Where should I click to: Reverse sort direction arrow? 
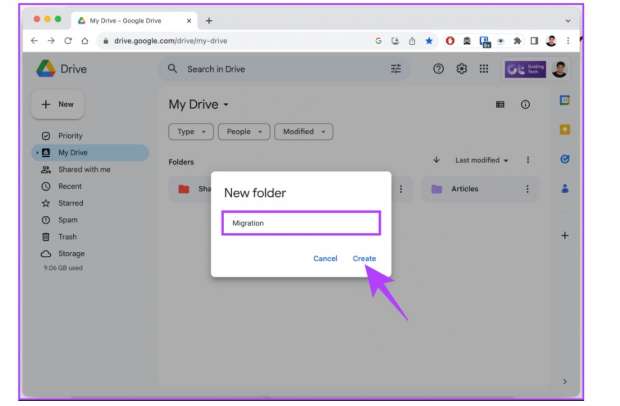point(436,160)
